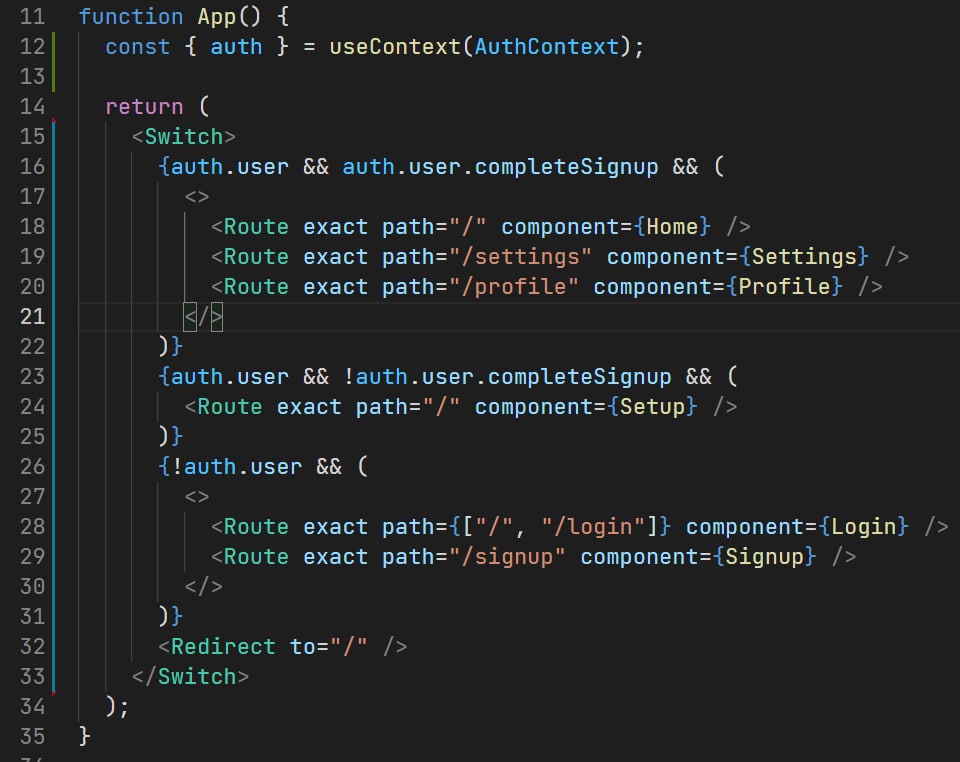This screenshot has width=960, height=762.
Task: Click line number 21 in the gutter
Action: click(32, 316)
